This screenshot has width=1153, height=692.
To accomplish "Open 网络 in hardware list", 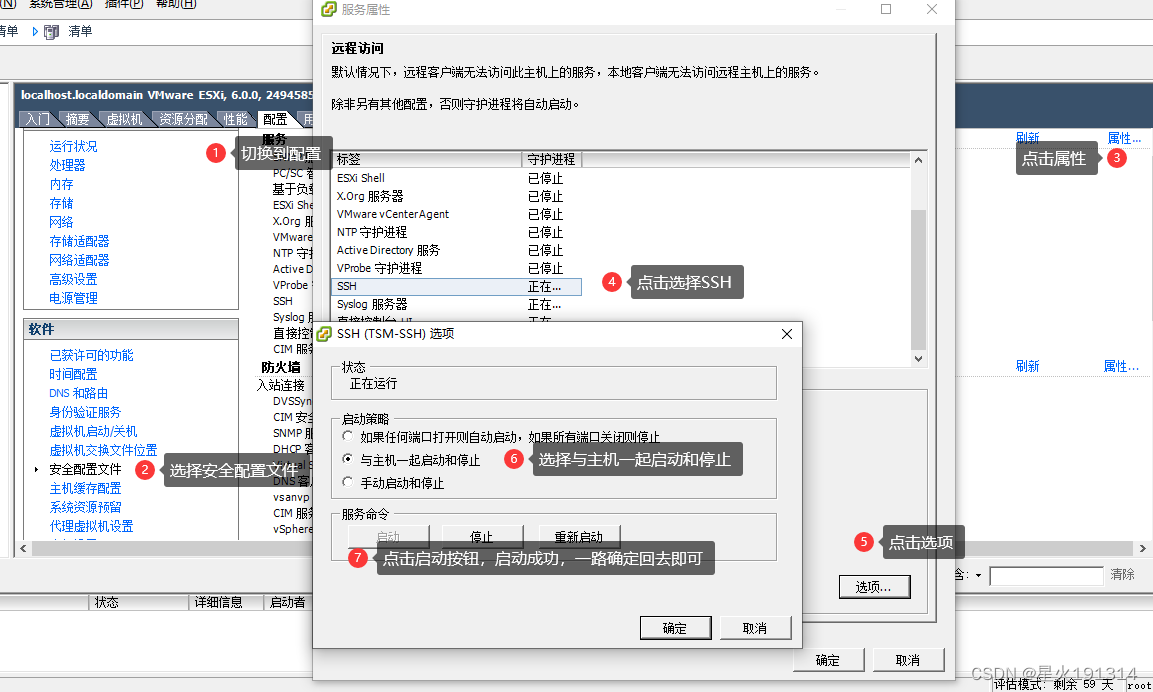I will (62, 223).
